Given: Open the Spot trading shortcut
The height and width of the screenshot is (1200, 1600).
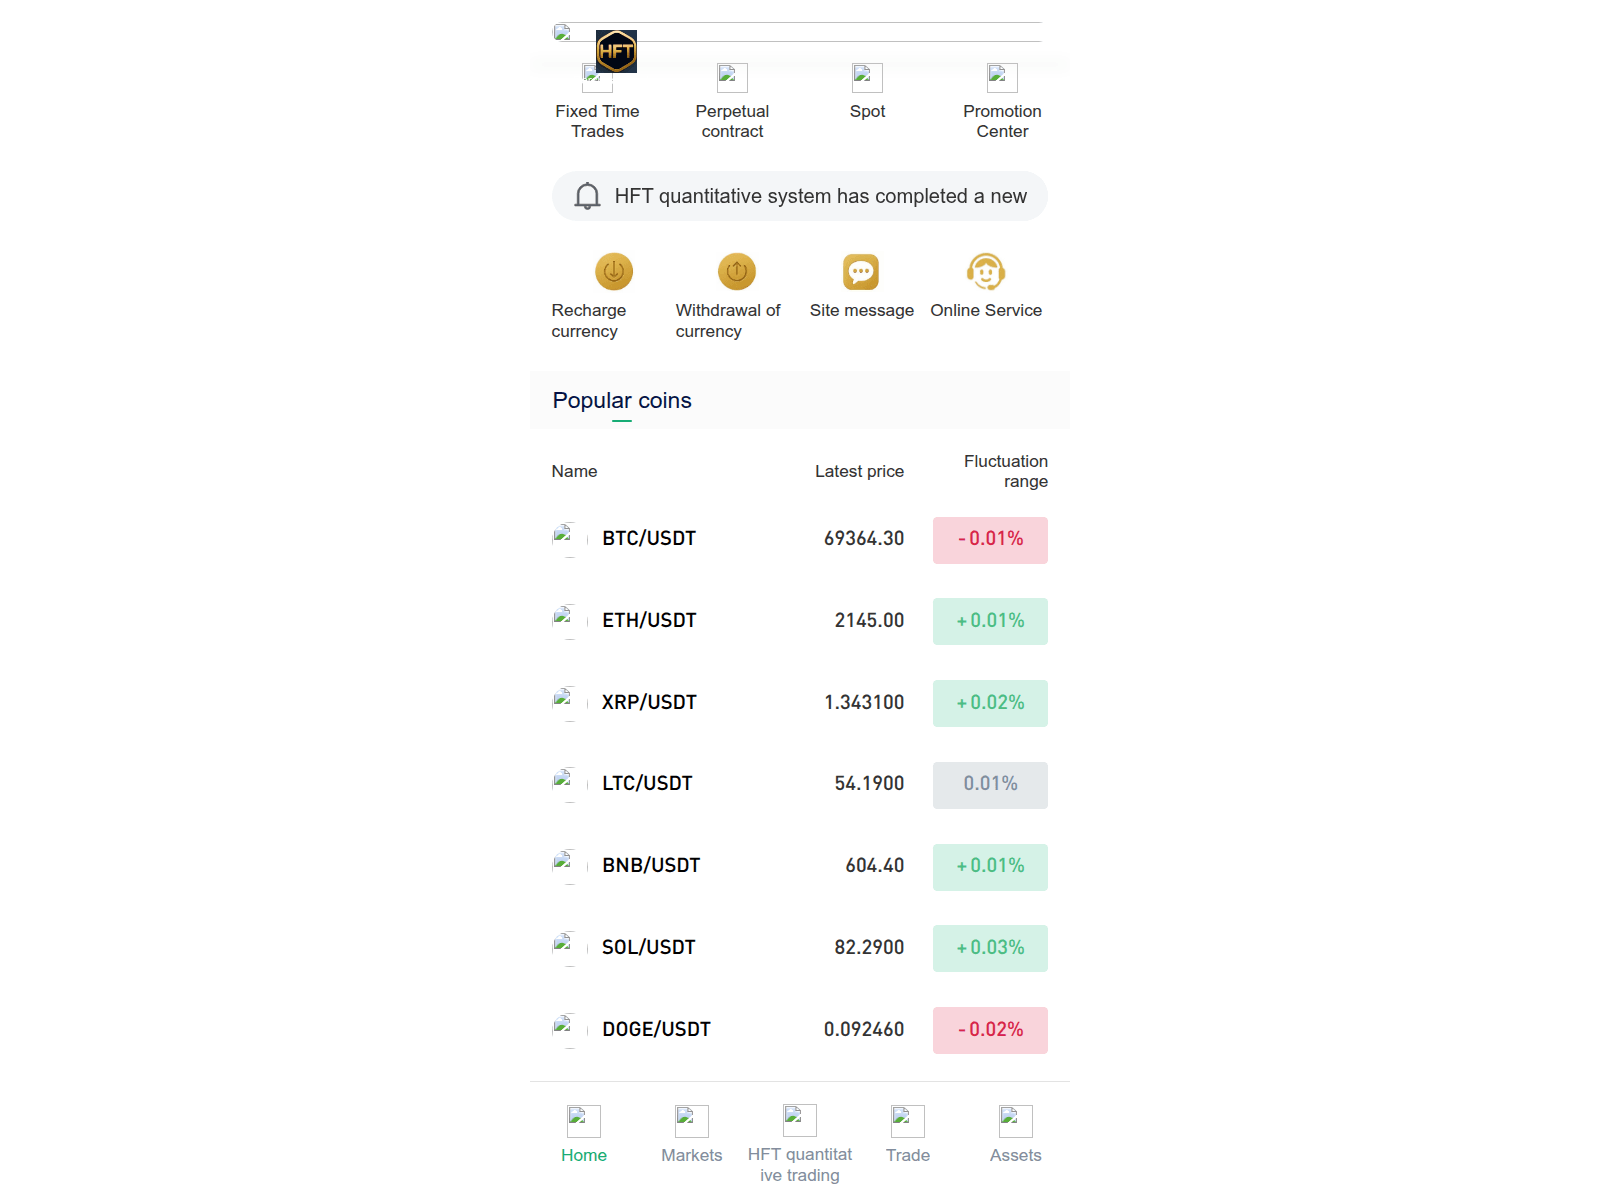Looking at the screenshot, I should pyautogui.click(x=867, y=79).
